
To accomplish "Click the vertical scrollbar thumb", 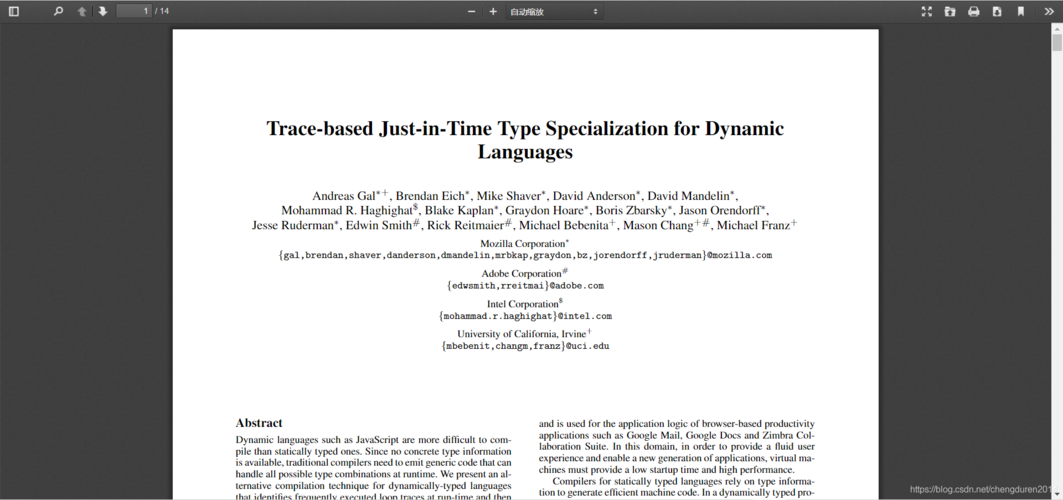I will 1057,43.
